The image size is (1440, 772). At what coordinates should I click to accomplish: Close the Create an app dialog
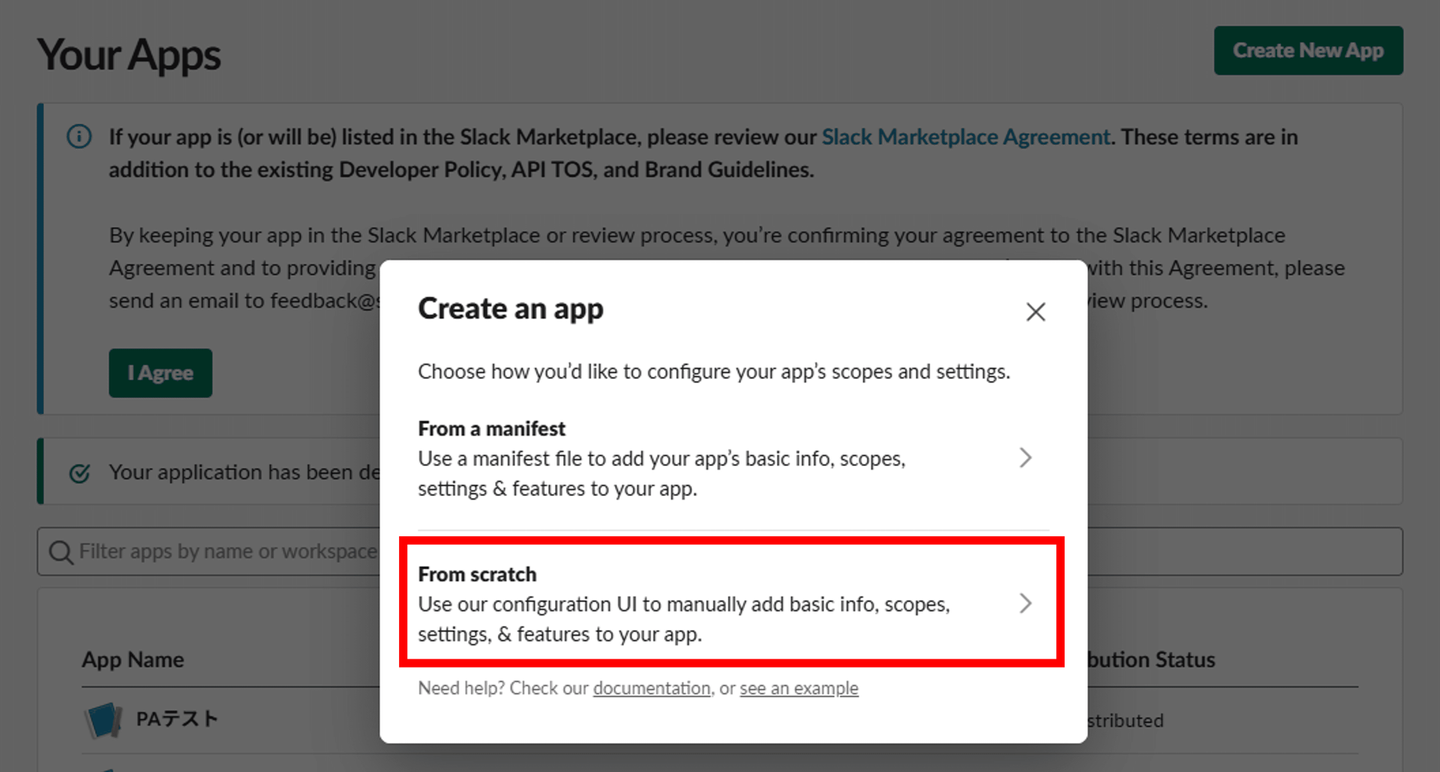click(1035, 312)
